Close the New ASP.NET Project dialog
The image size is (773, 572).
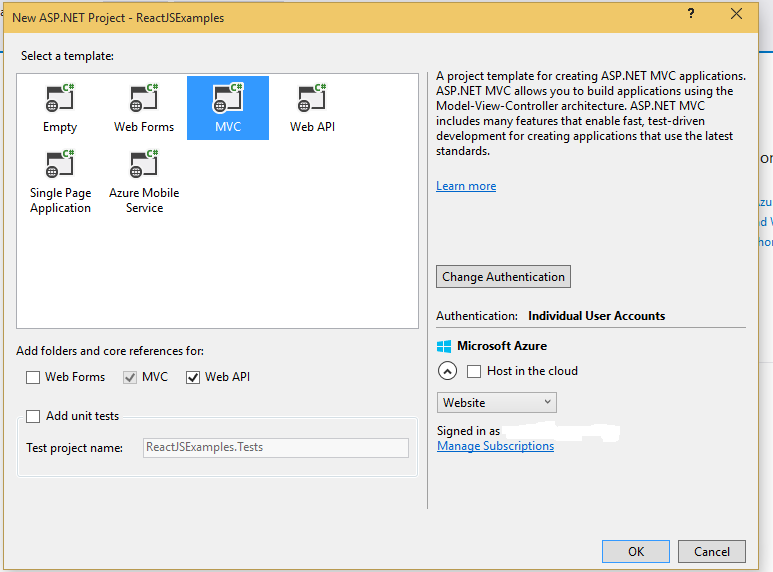click(x=736, y=14)
